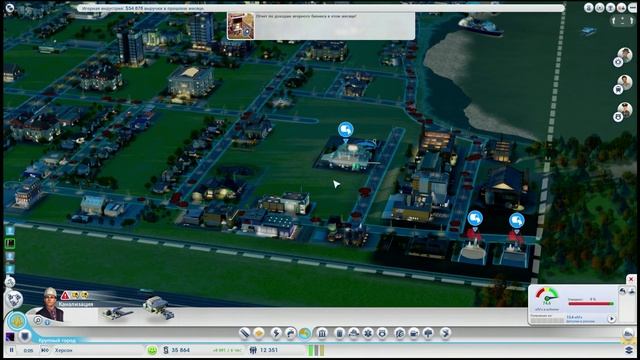This screenshot has width=640, height=360.
Task: Open the treasury showing 35 864
Action: pyautogui.click(x=177, y=350)
